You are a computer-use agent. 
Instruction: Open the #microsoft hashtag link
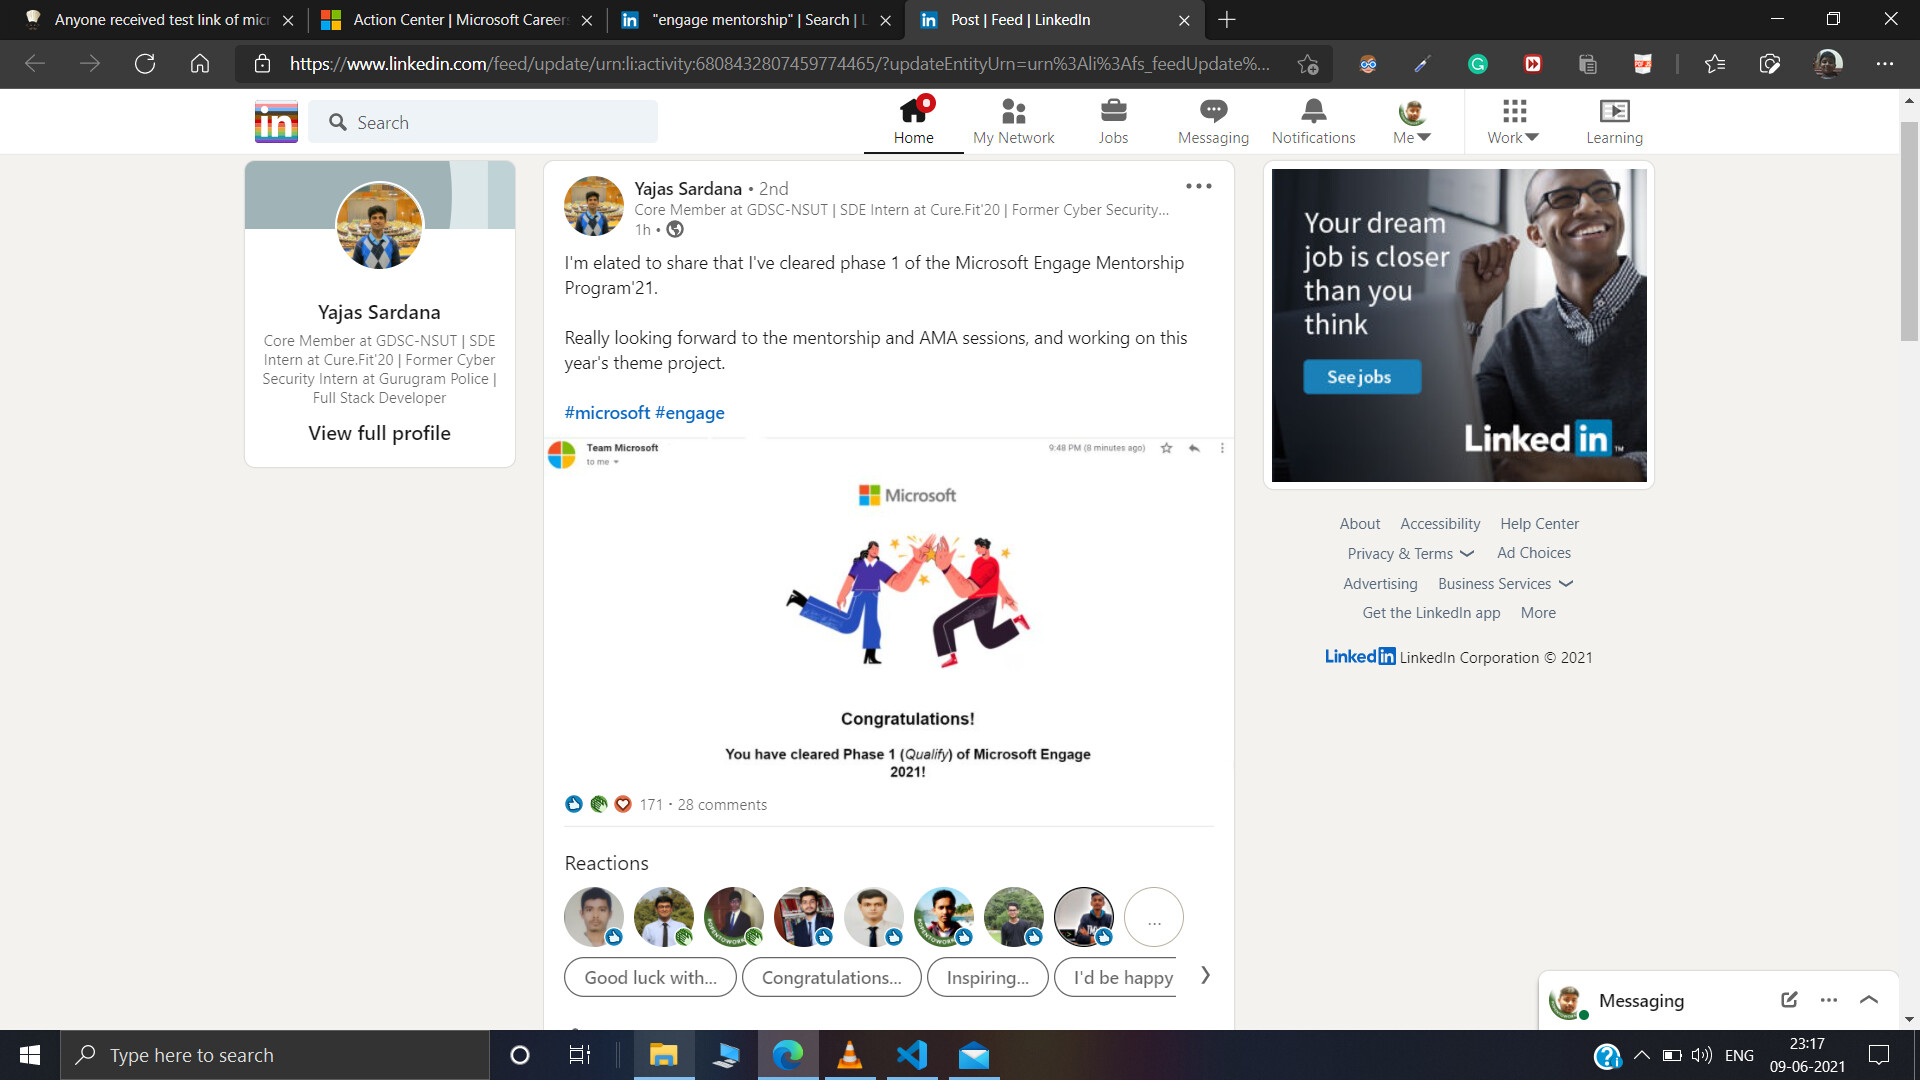coord(607,413)
